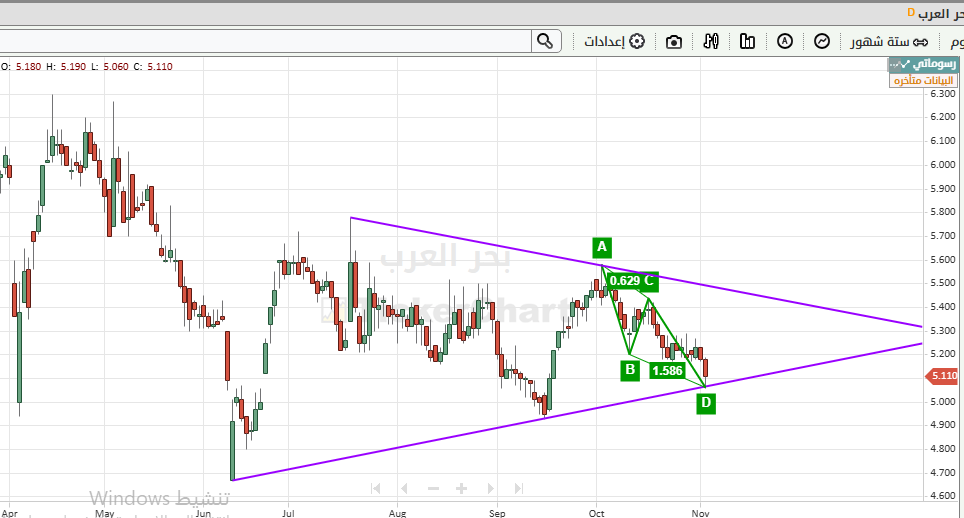The height and width of the screenshot is (518, 964).
Task: Jump to chart start with first-bar arrow
Action: [377, 488]
